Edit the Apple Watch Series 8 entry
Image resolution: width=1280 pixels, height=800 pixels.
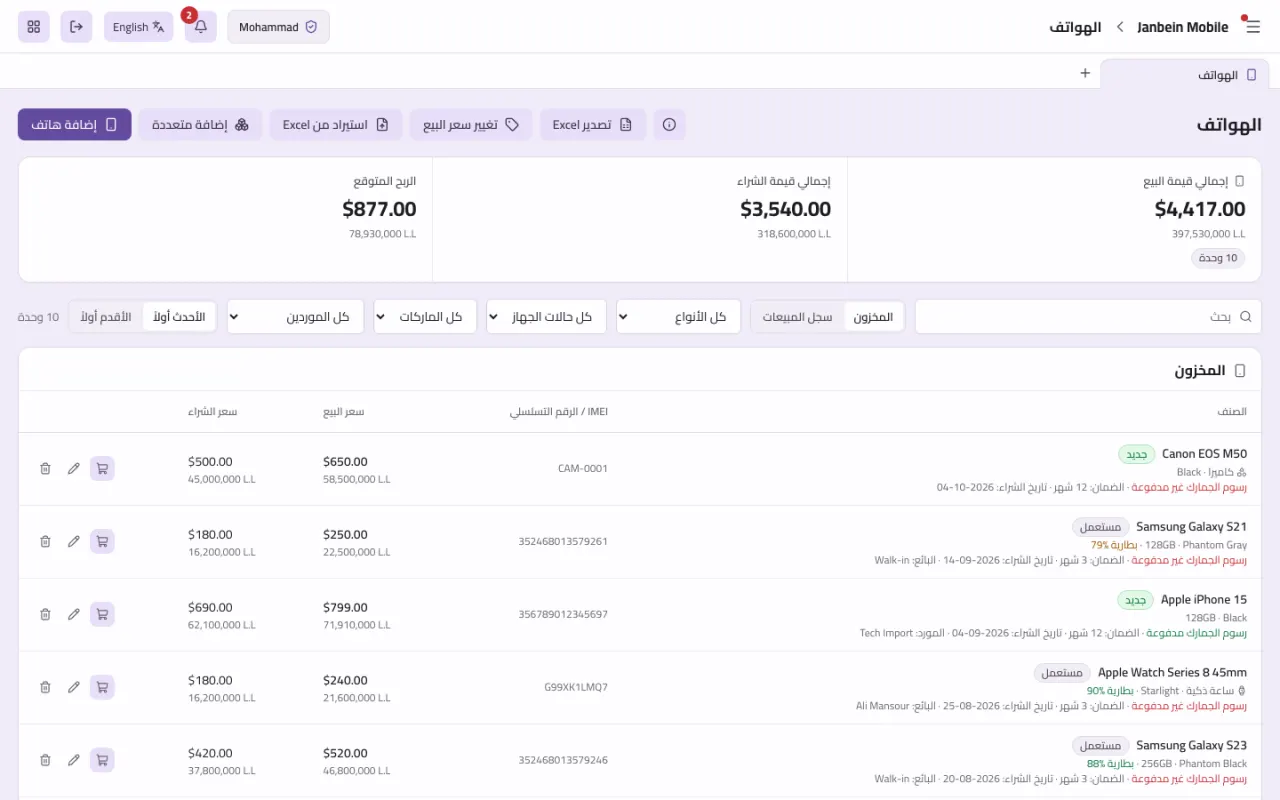click(x=73, y=687)
